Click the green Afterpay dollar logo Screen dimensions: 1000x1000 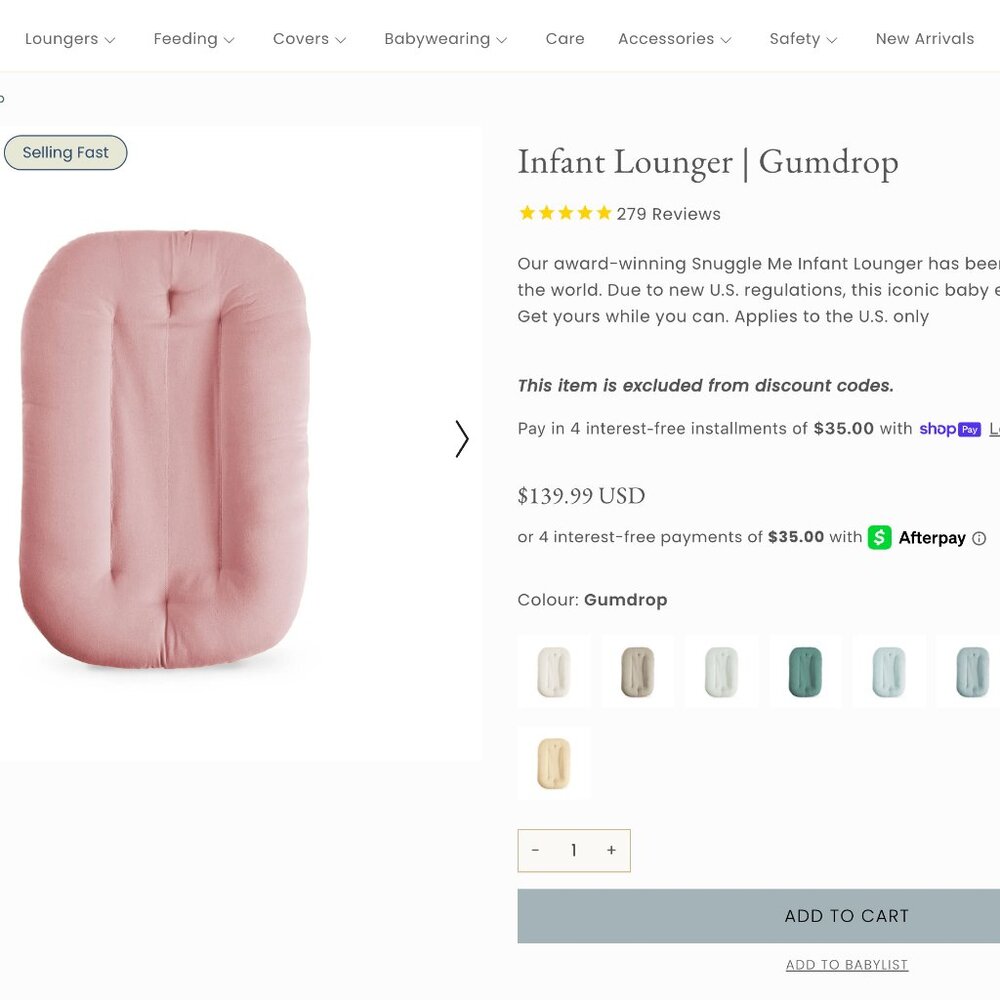879,538
